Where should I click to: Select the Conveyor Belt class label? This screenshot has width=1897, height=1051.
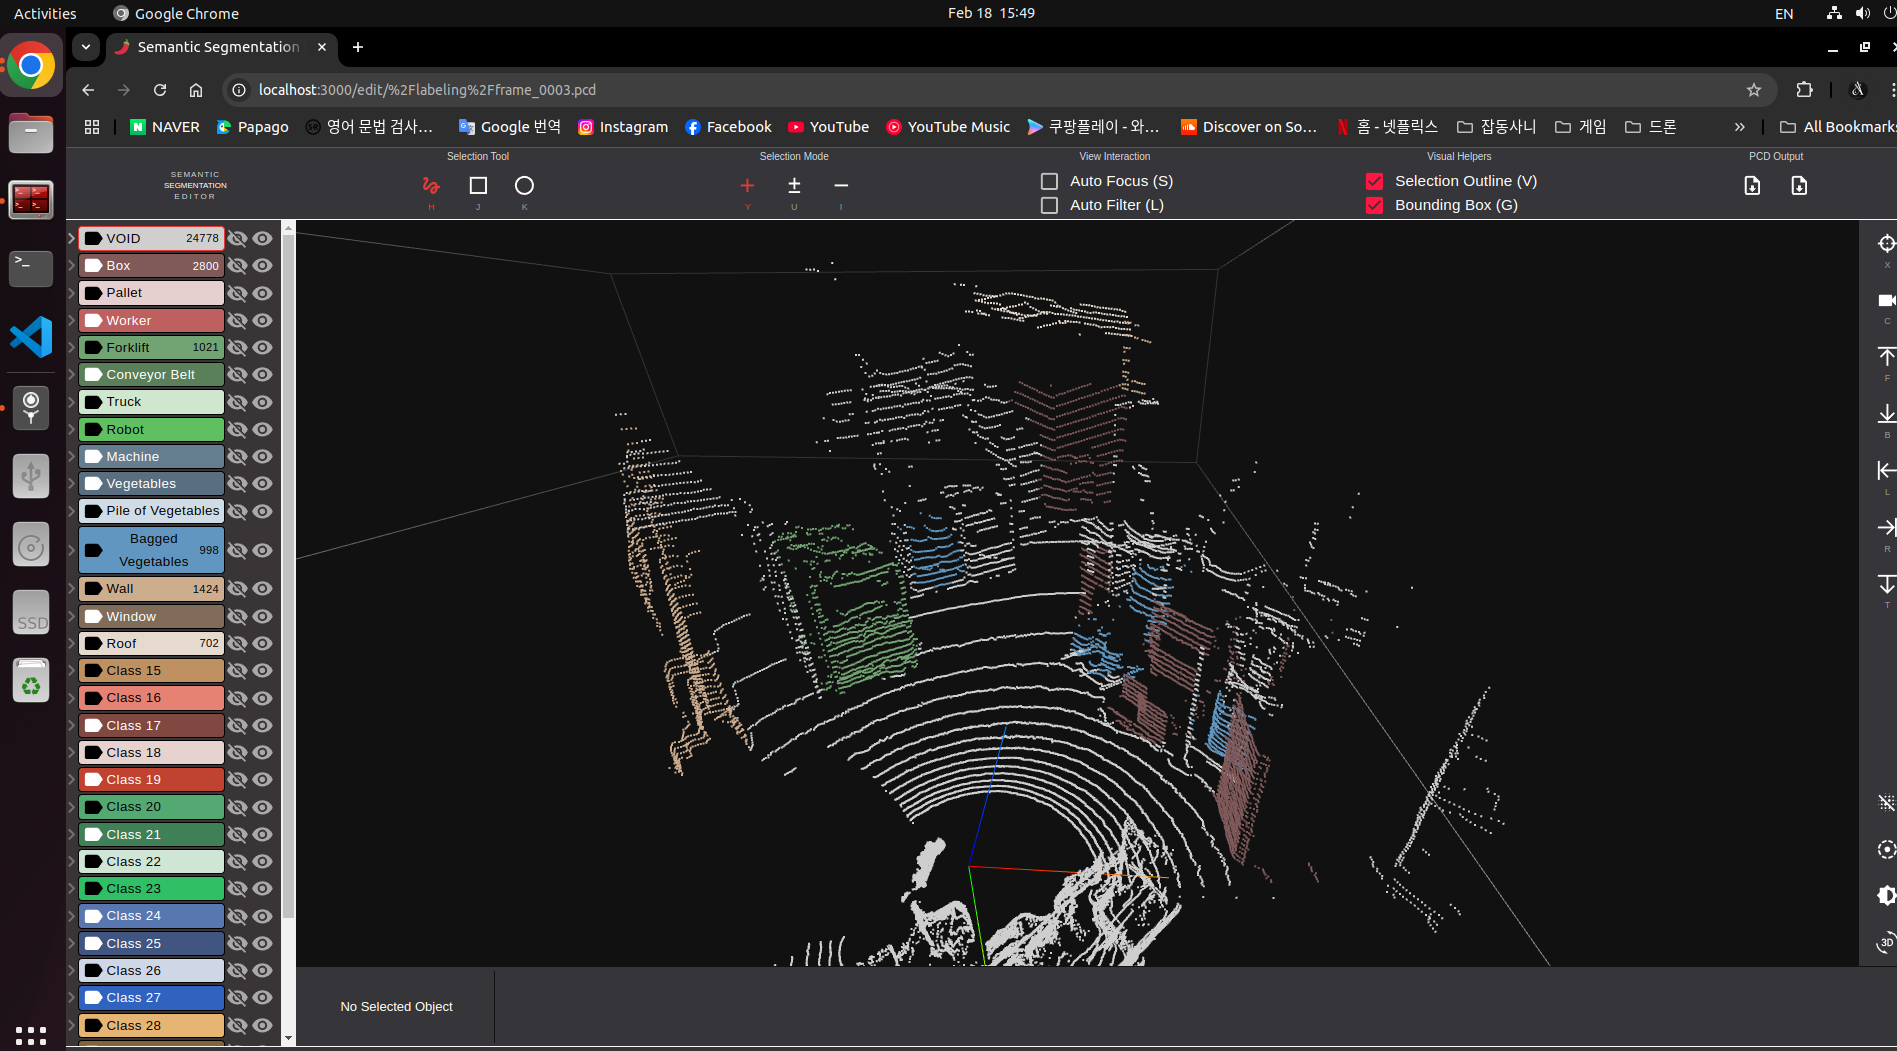coord(151,375)
